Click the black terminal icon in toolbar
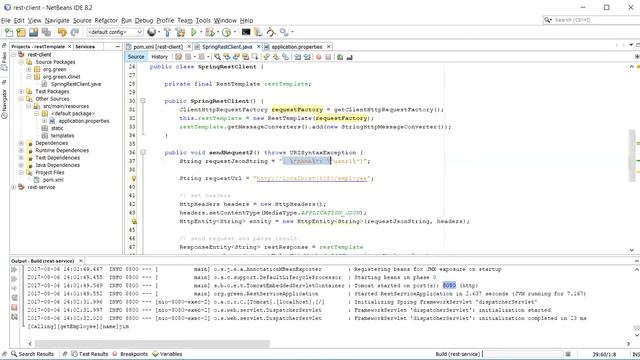The width and height of the screenshot is (640, 360). point(246,32)
